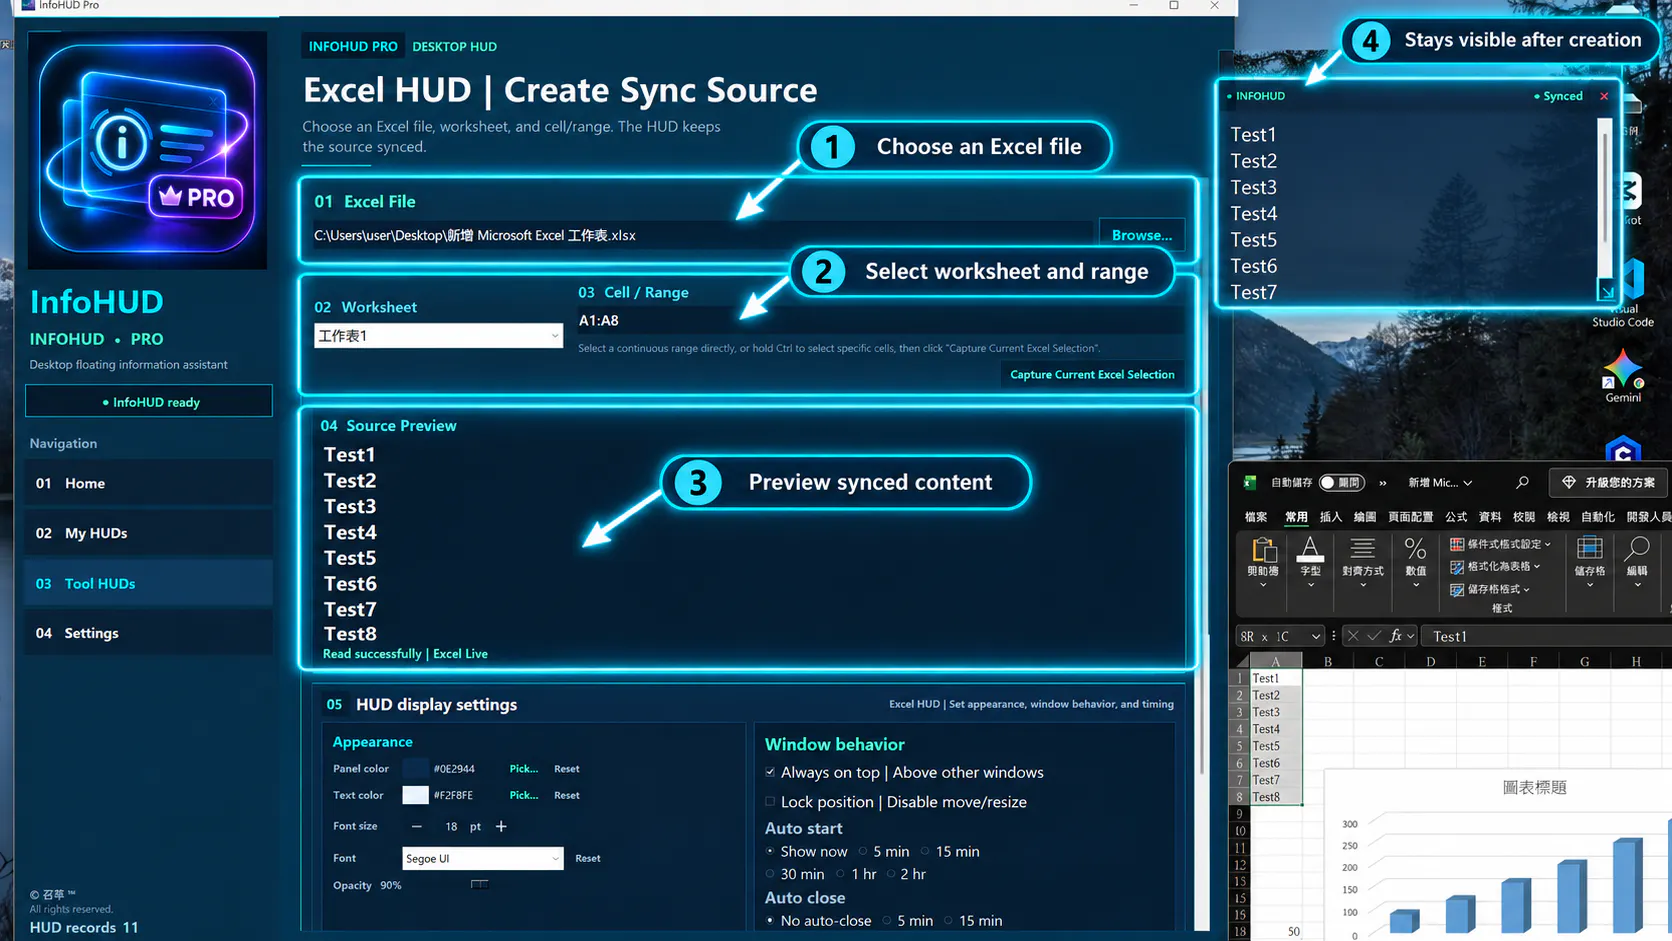Expand the Excel Name Box dropdown arrow
Viewport: 1672px width, 941px height.
click(x=1316, y=637)
